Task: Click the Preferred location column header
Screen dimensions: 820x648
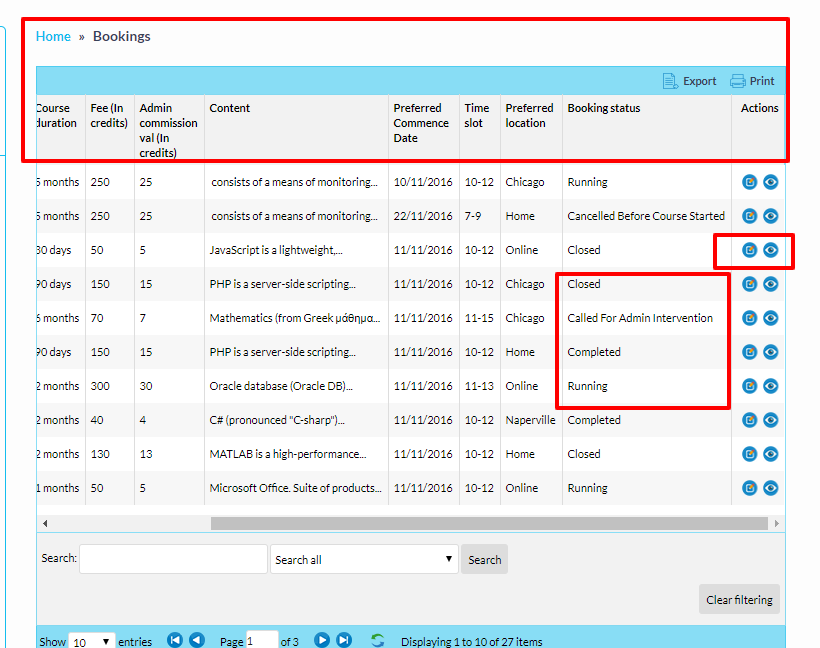Action: coord(529,115)
